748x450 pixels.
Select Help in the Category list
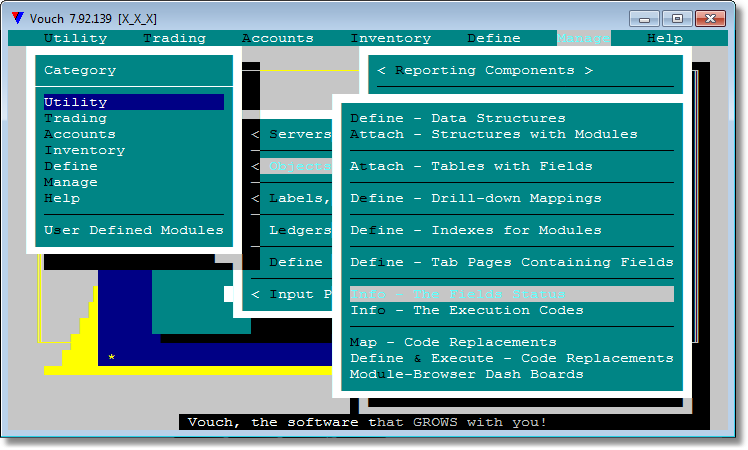pos(62,198)
